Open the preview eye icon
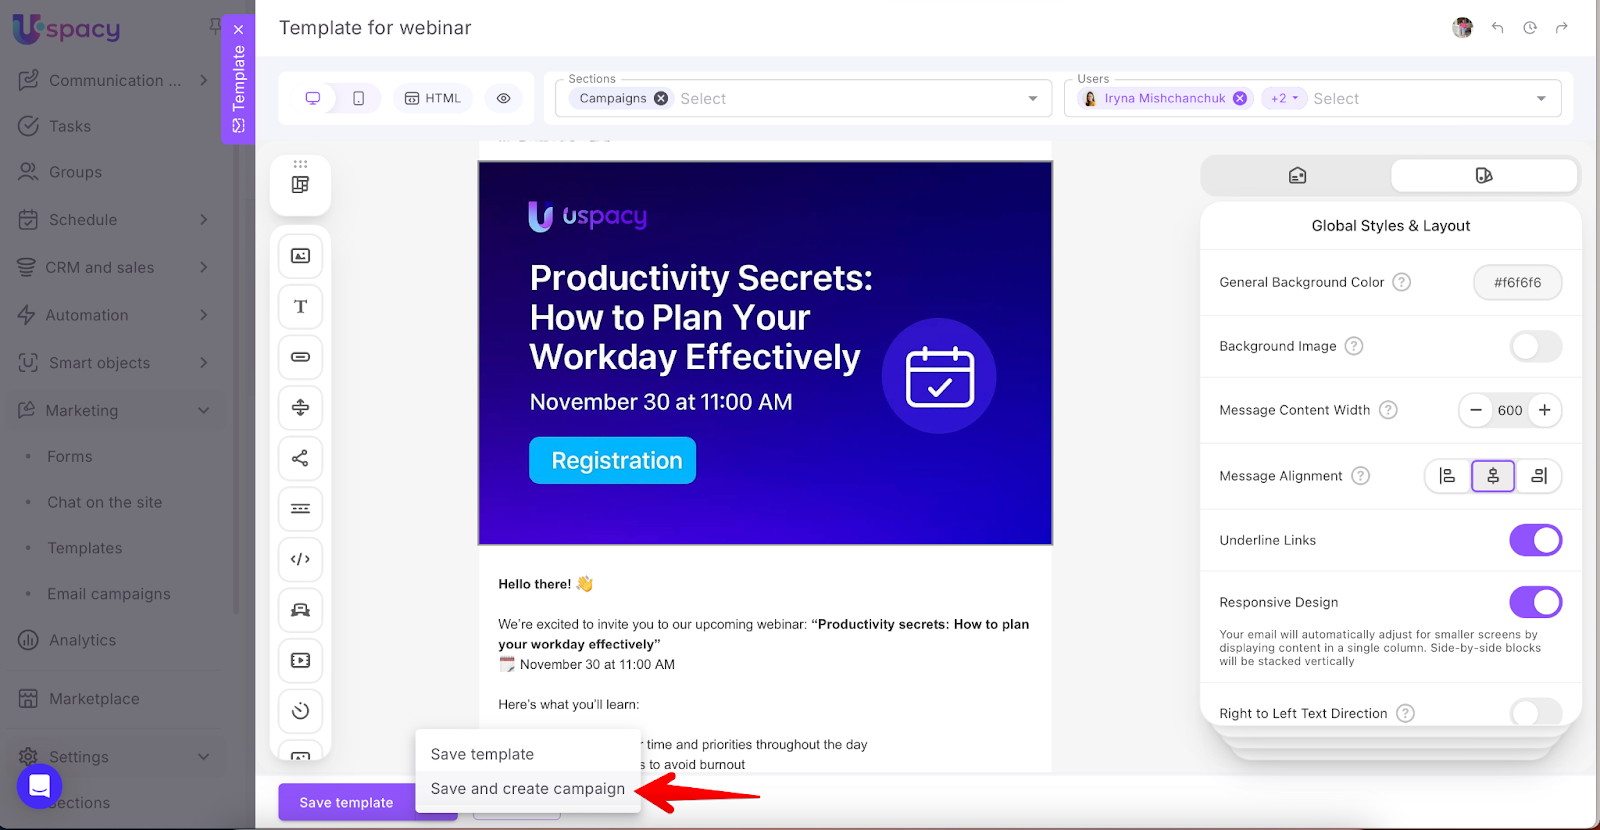 503,98
